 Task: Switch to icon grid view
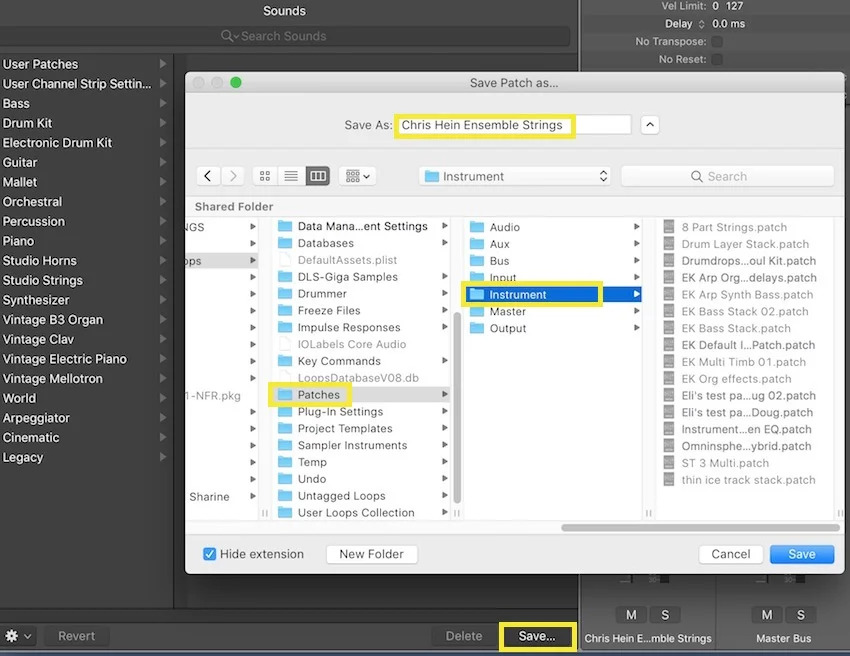pos(265,176)
